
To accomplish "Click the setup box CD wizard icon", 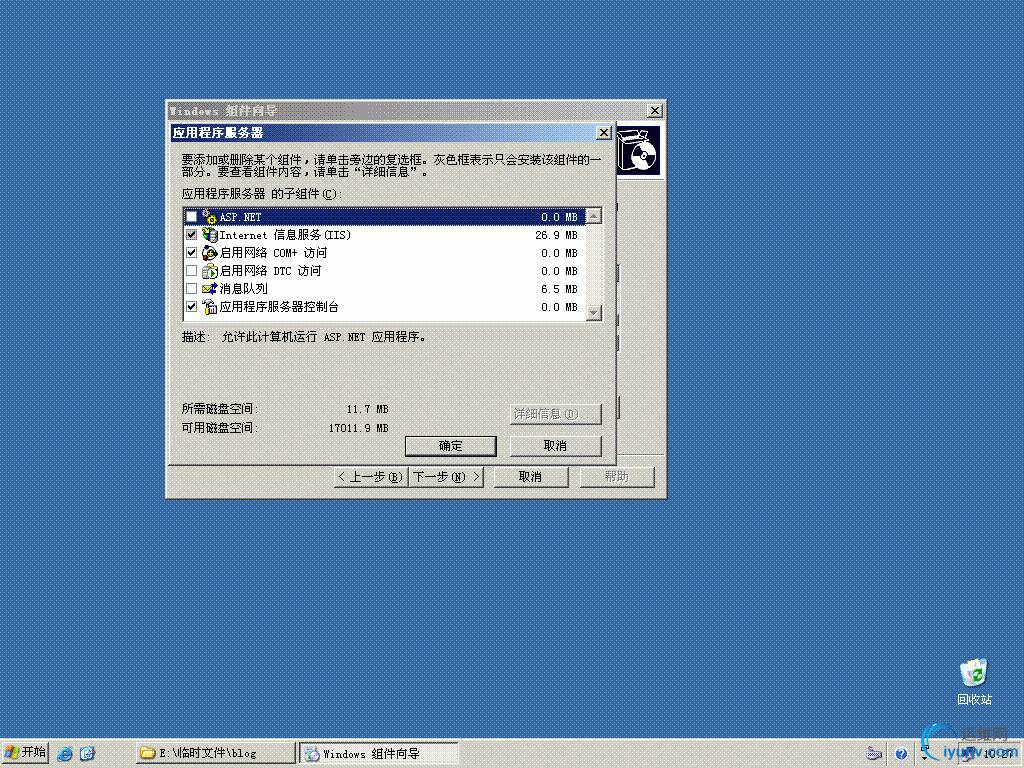I will point(638,150).
